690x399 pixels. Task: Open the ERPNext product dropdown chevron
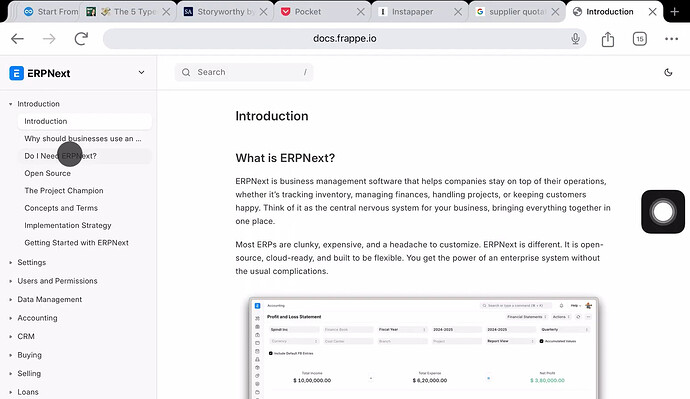pos(141,73)
